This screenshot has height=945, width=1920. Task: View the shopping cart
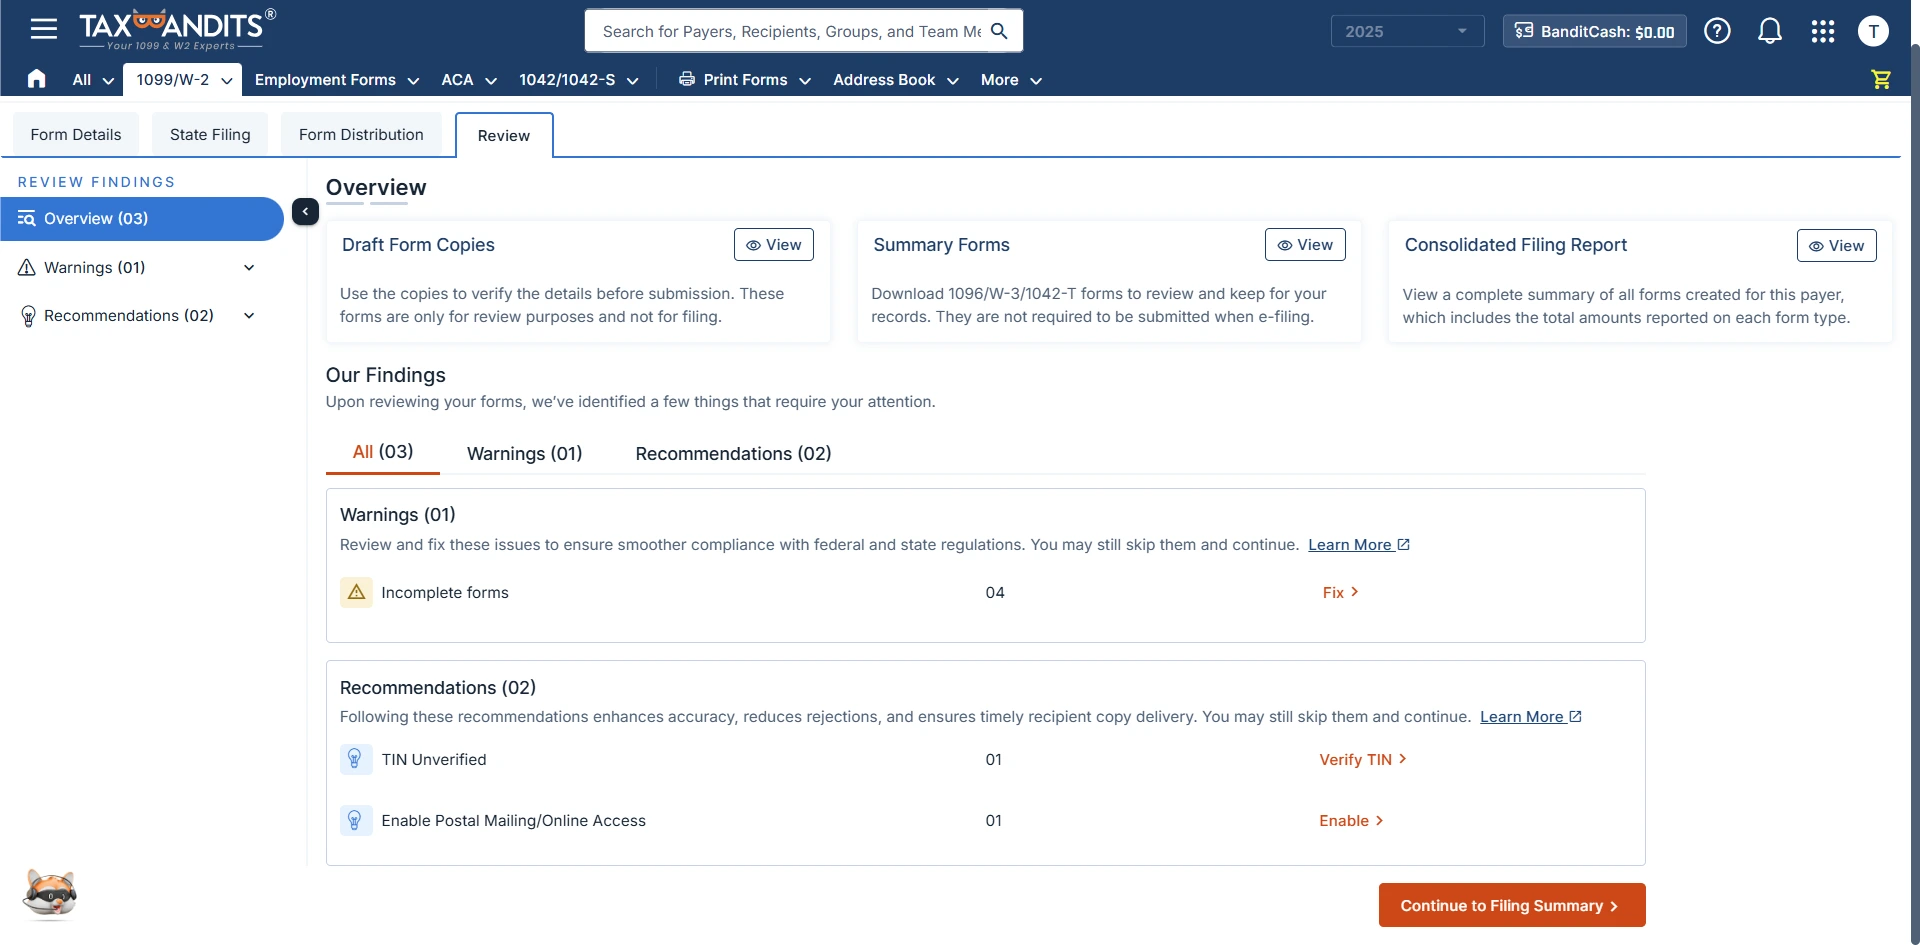(1881, 79)
